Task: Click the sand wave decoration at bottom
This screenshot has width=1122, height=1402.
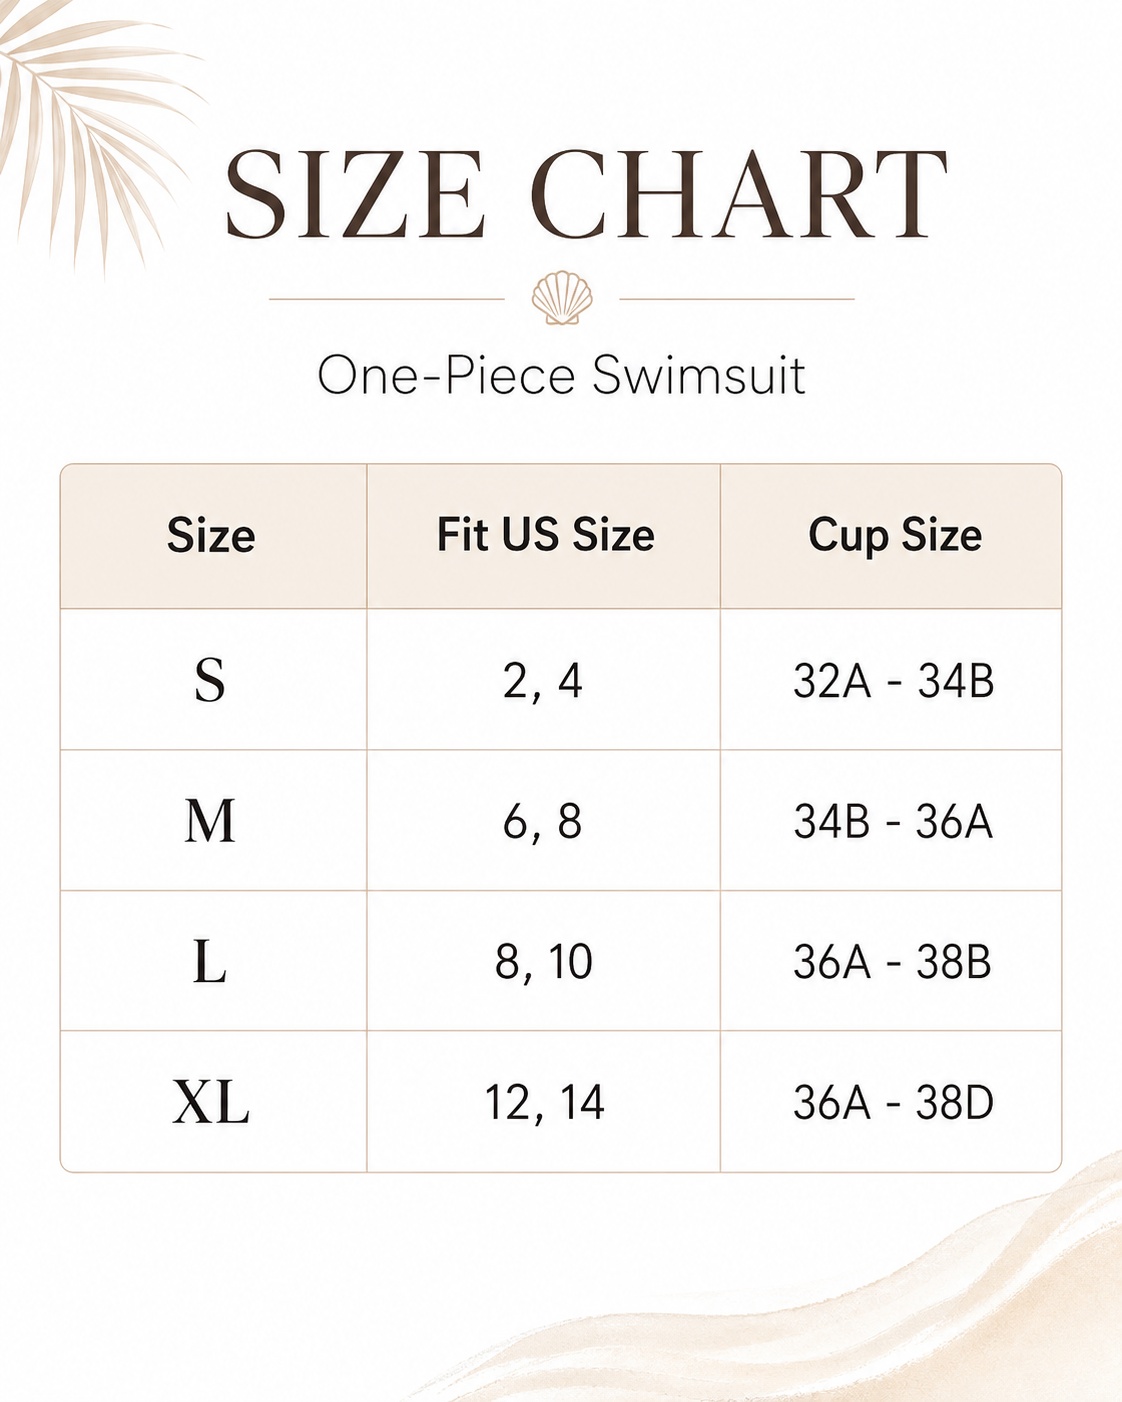Action: [x=900, y=1310]
